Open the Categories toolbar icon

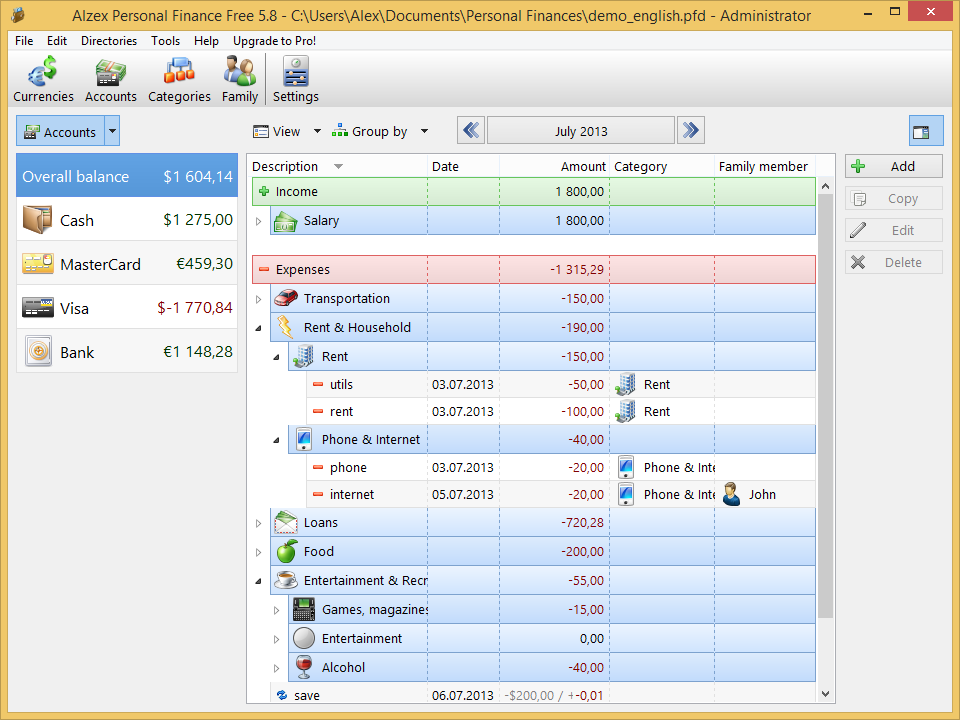tap(179, 80)
